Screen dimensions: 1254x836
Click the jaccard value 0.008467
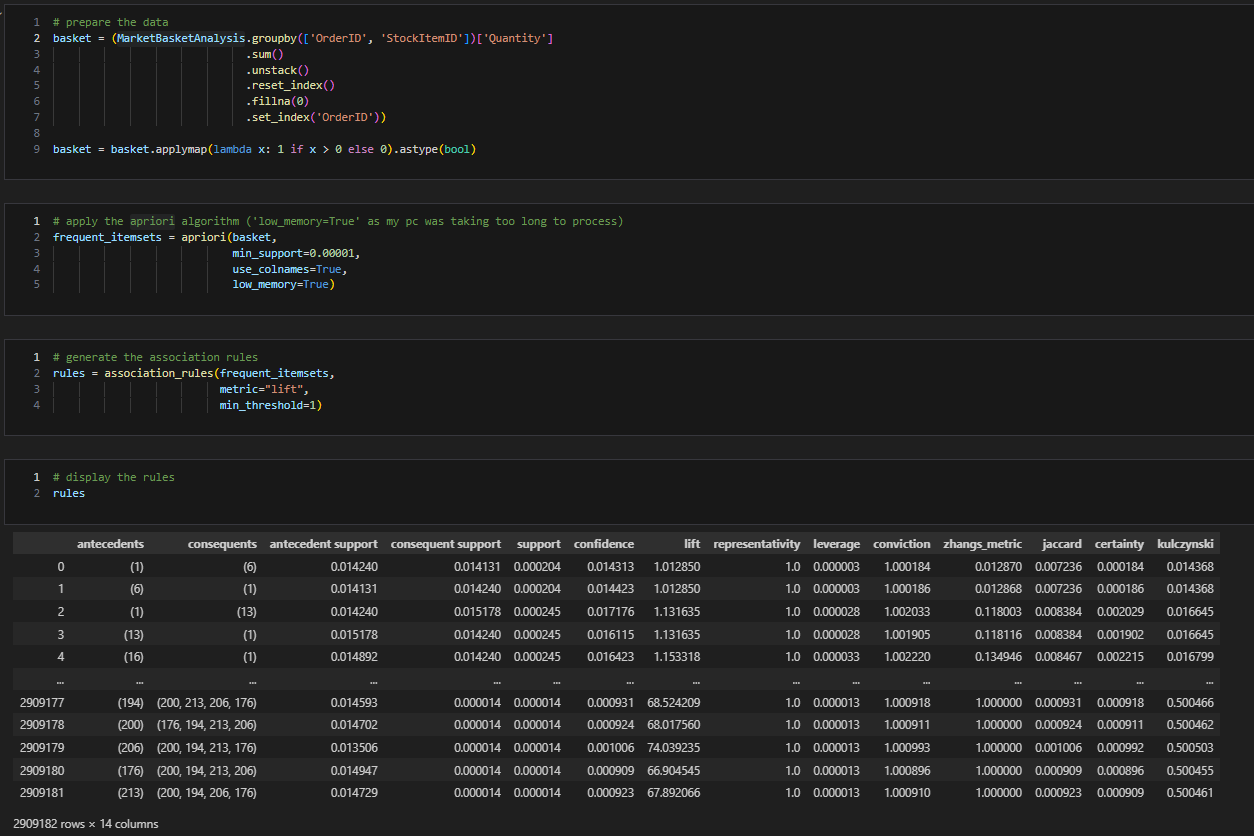pyautogui.click(x=1058, y=657)
